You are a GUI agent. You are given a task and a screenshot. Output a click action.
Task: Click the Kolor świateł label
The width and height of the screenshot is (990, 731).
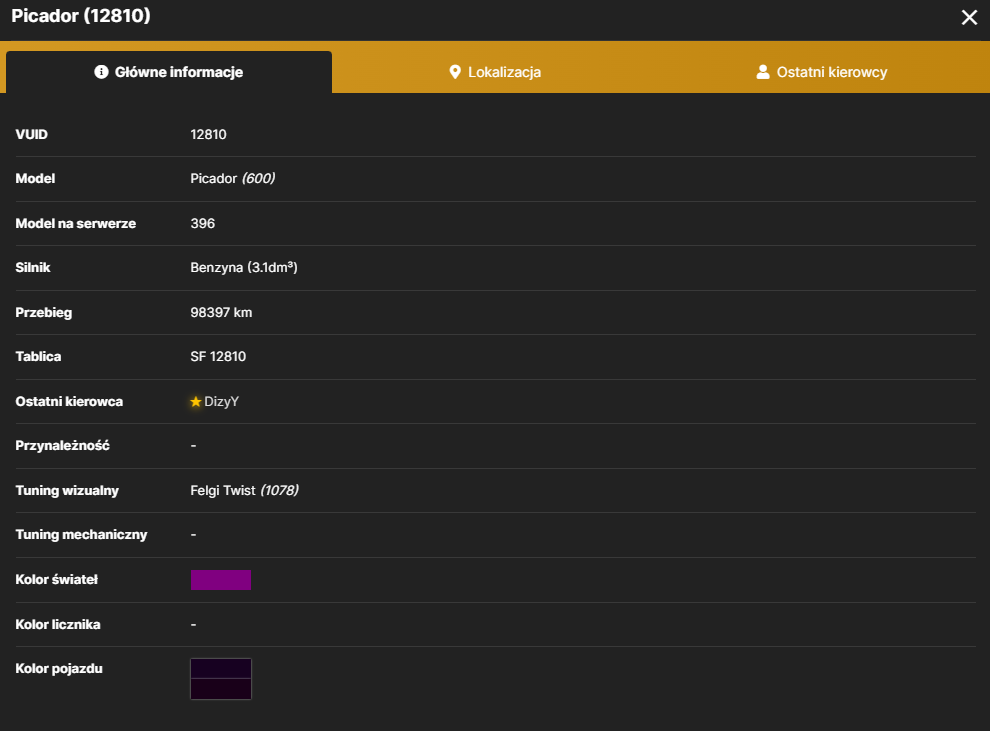pyautogui.click(x=57, y=579)
